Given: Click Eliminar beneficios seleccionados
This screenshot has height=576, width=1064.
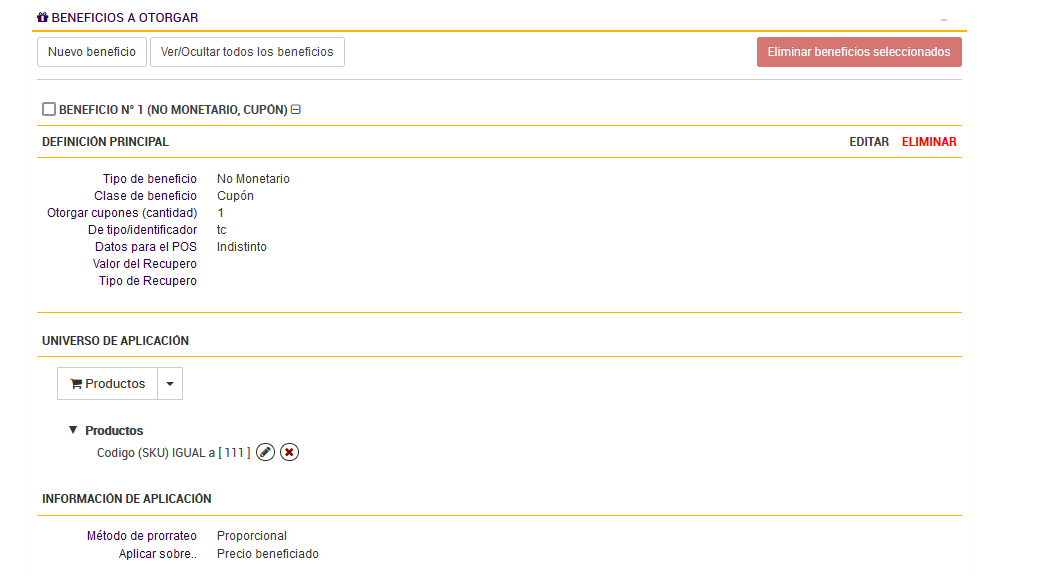Looking at the screenshot, I should [859, 52].
